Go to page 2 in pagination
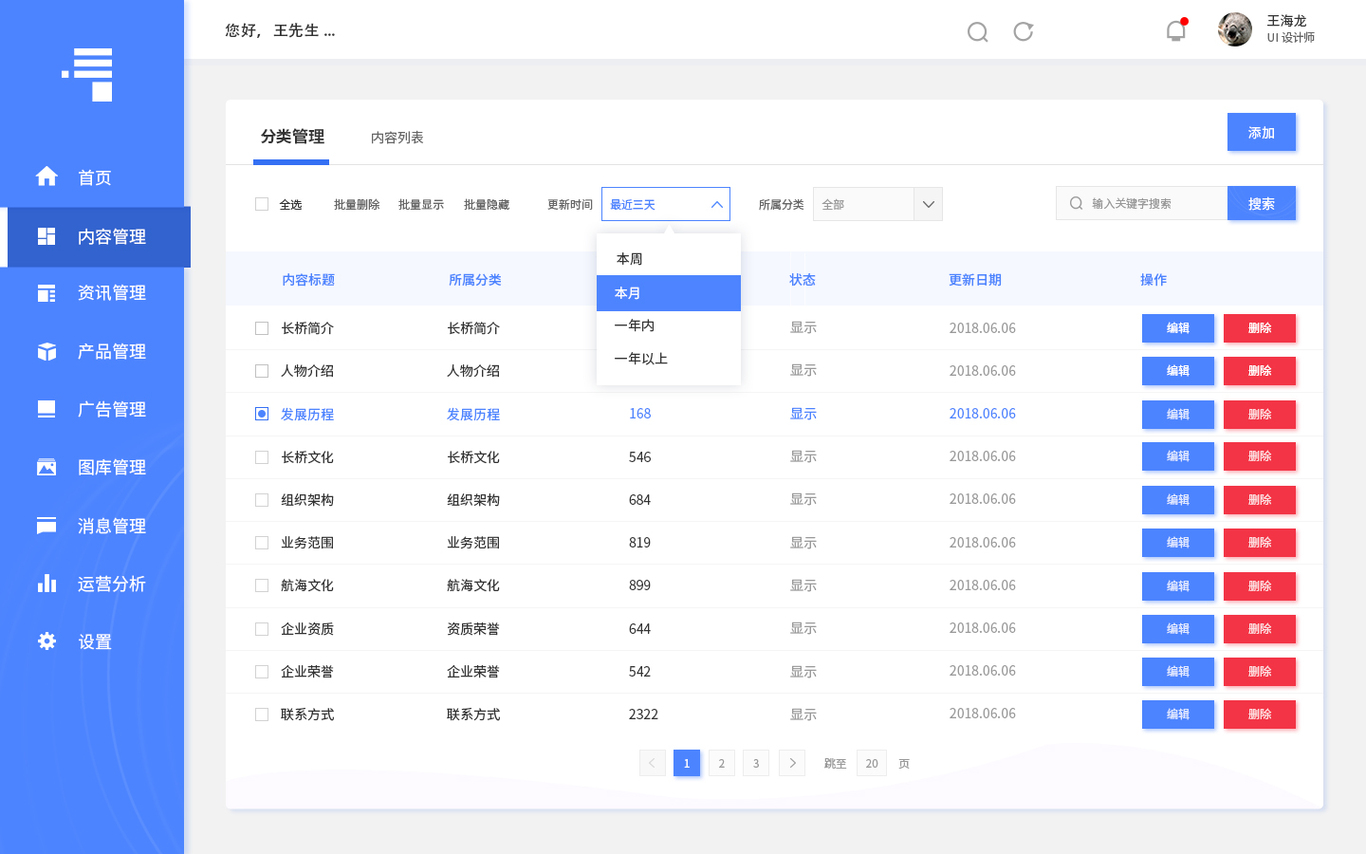The height and width of the screenshot is (854, 1366). [721, 763]
